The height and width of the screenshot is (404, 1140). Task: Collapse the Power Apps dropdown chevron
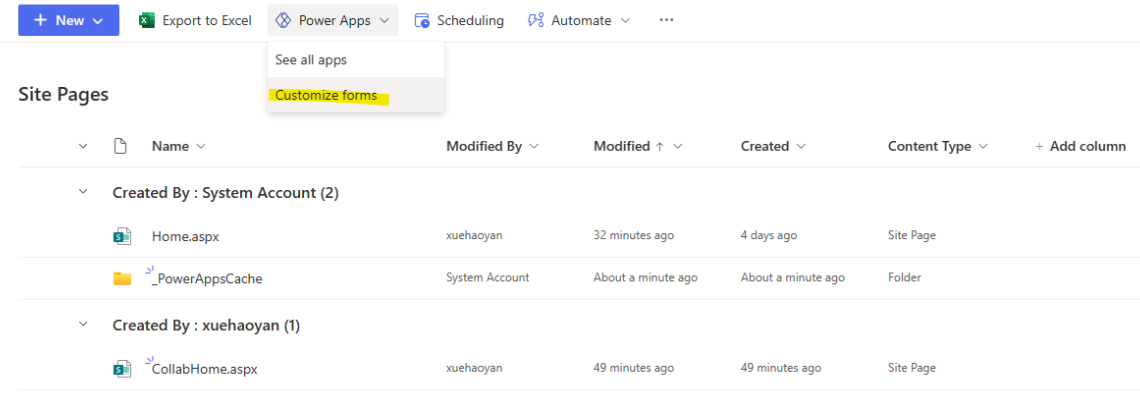click(385, 20)
